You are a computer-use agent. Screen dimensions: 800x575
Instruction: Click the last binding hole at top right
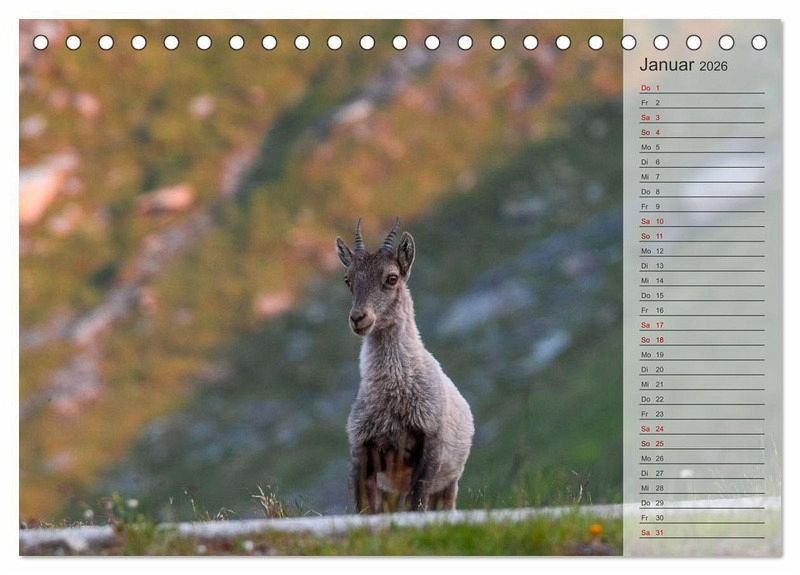pos(759,42)
